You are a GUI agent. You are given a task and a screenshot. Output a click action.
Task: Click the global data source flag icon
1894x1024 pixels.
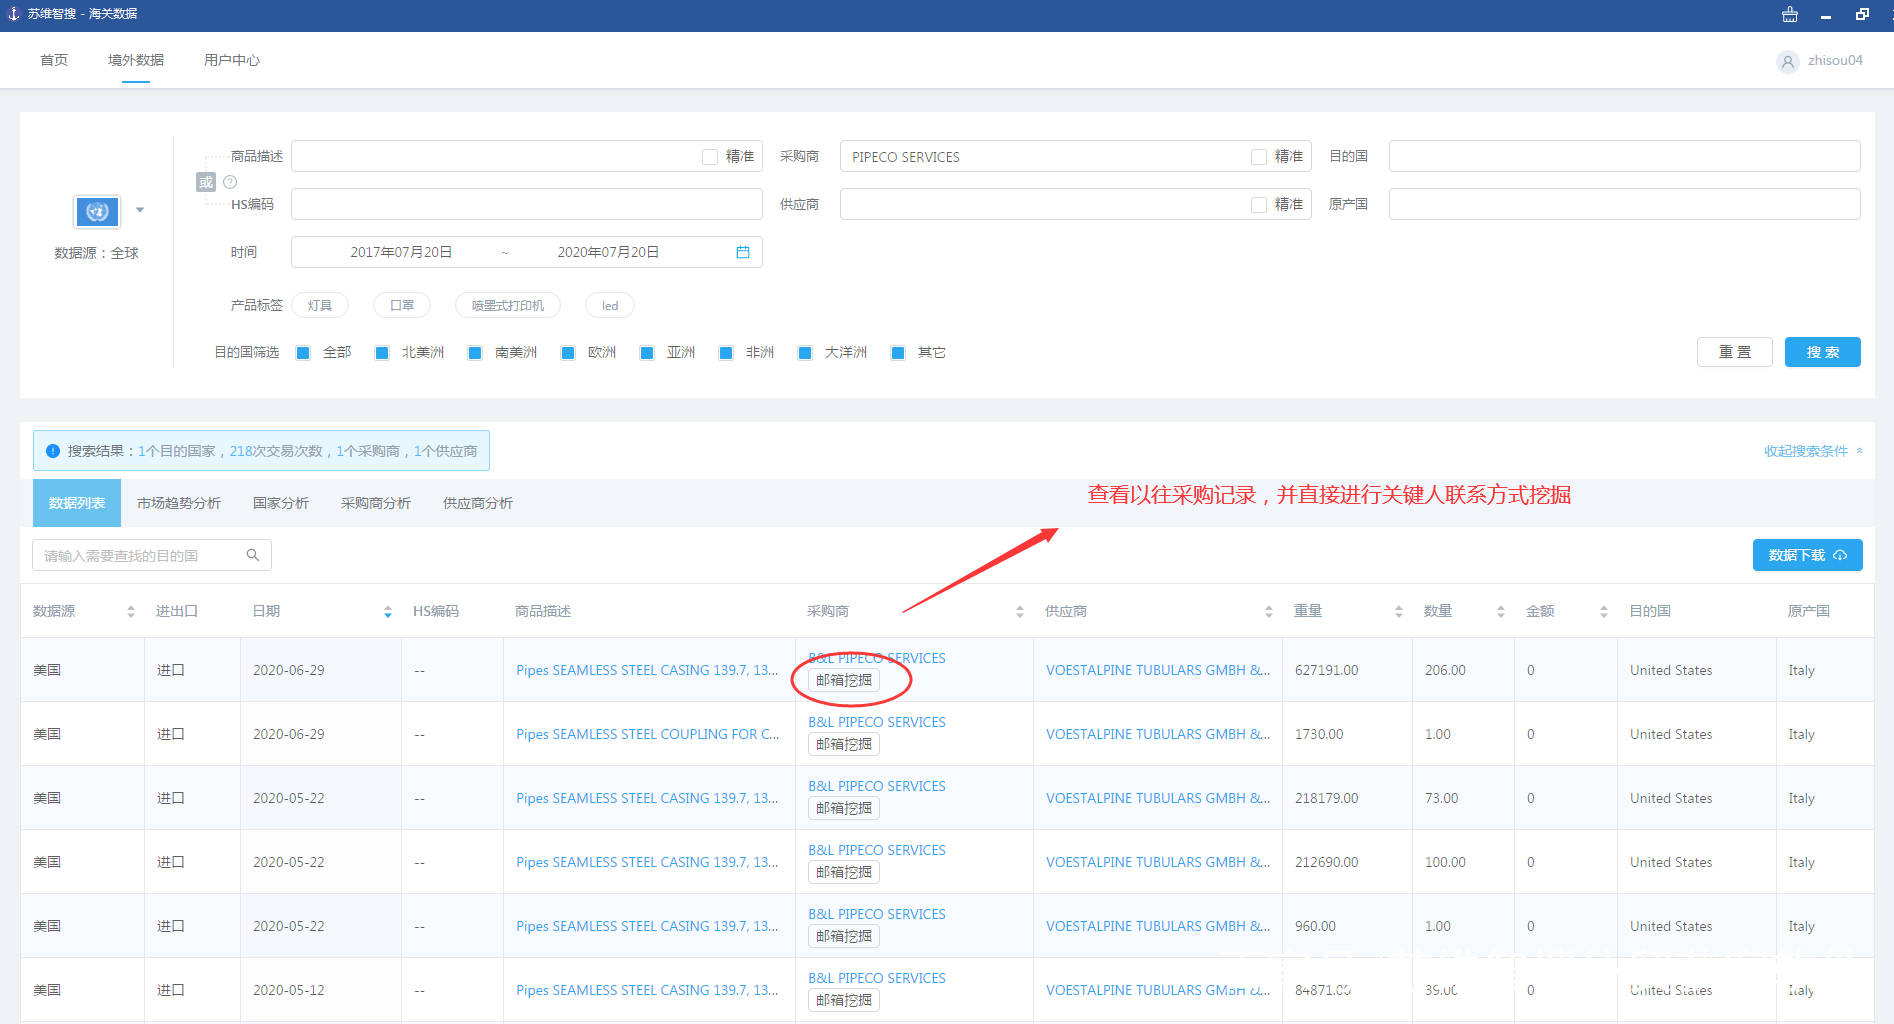click(x=97, y=212)
